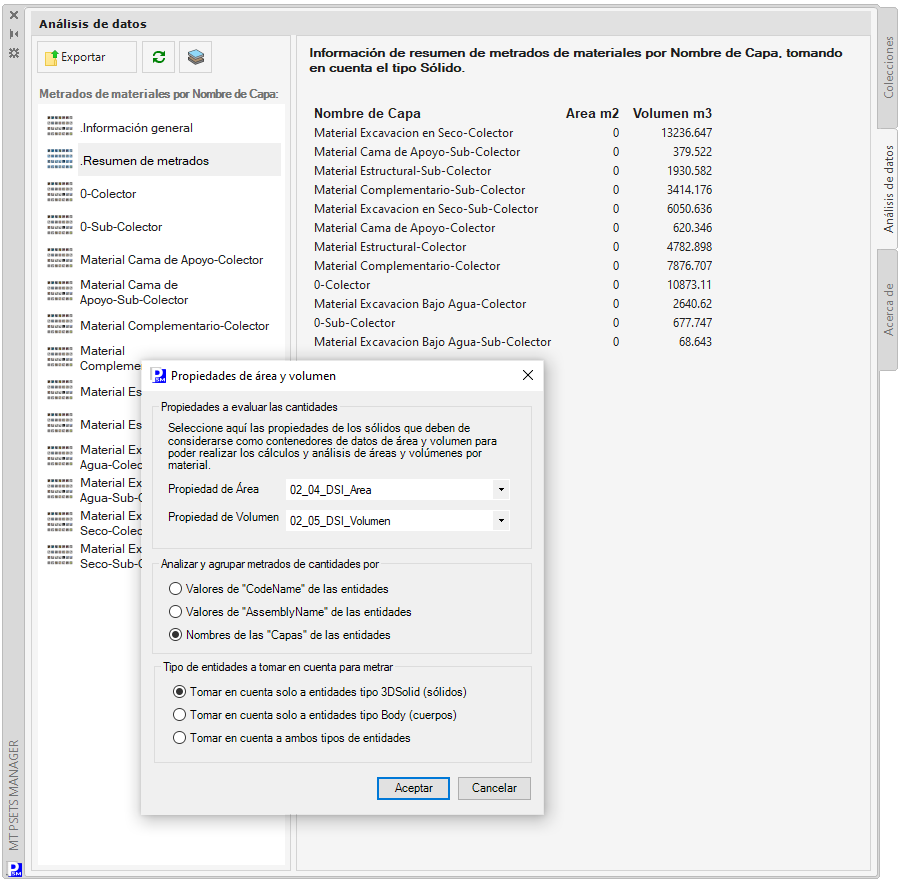Select table icon beside 0-Colector
The width and height of the screenshot is (903, 881).
pos(60,192)
